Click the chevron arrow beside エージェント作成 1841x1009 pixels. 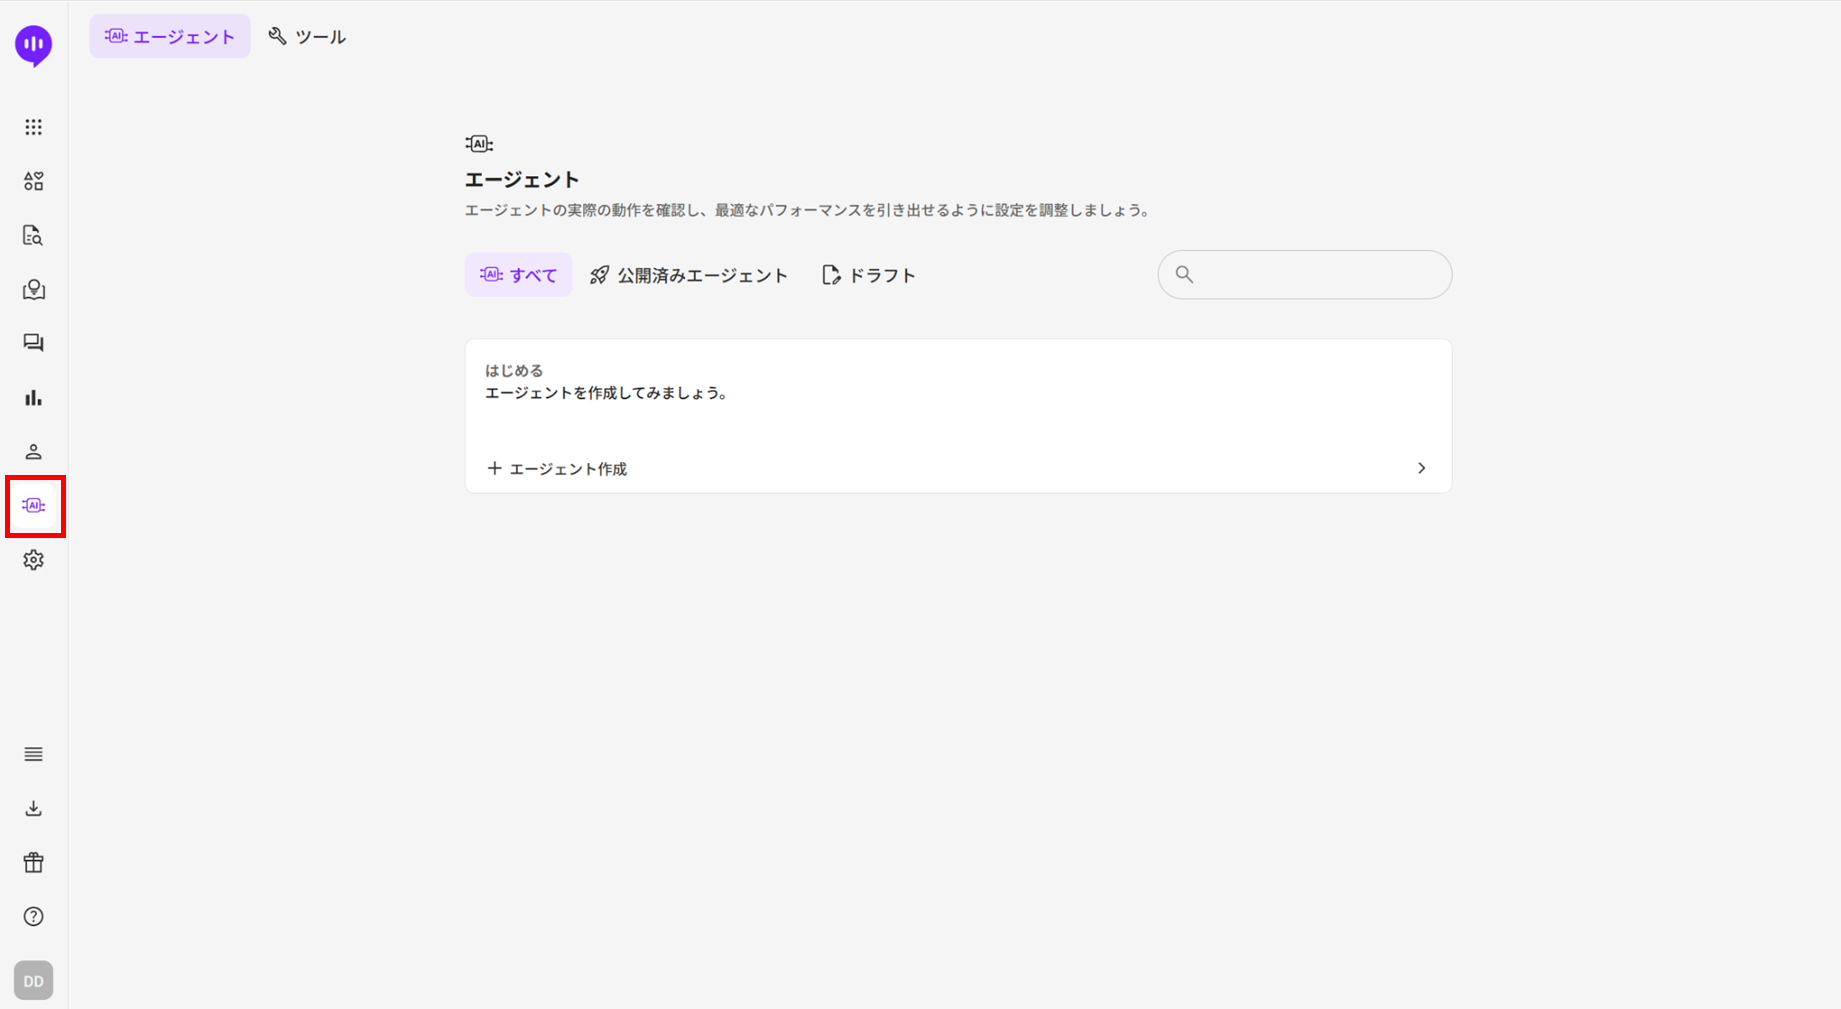pyautogui.click(x=1421, y=468)
